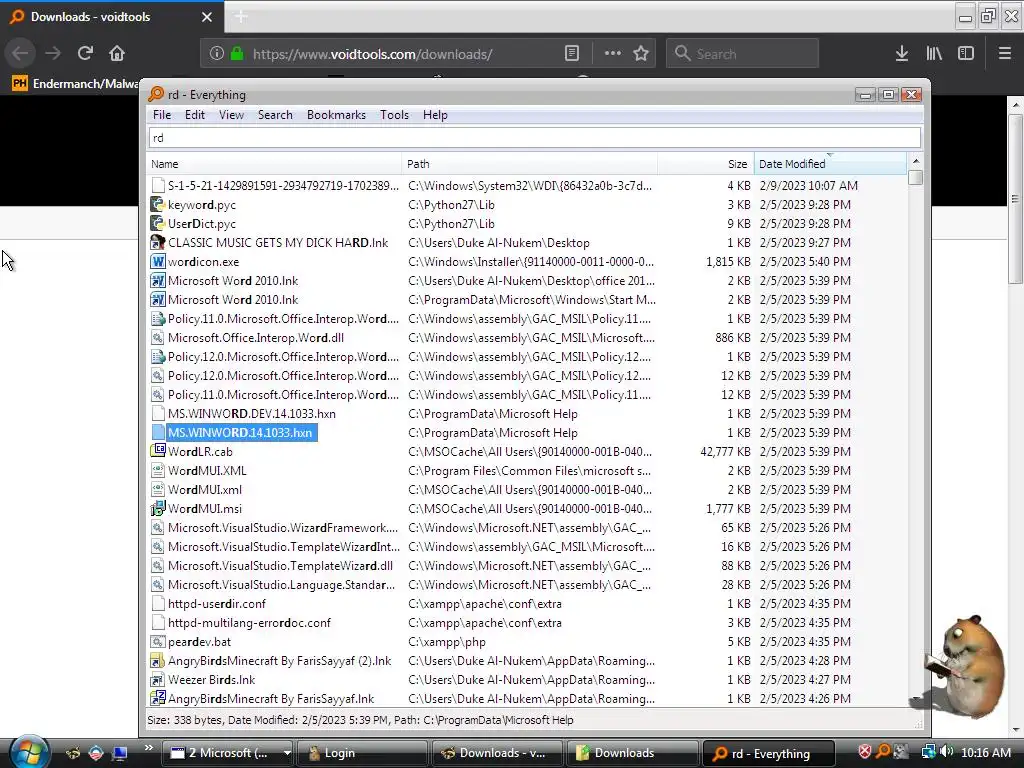
Task: Open a new Firefox tab
Action: 241,16
